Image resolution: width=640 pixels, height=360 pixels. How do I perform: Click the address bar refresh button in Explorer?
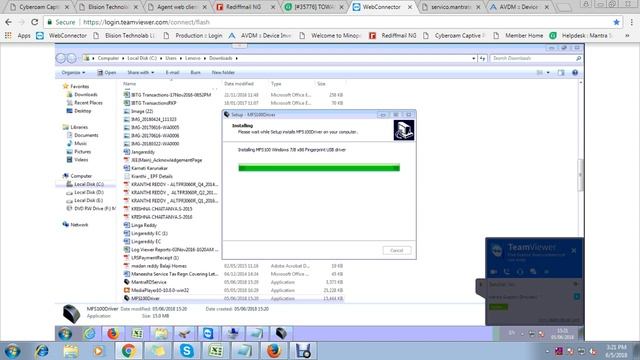click(482, 58)
